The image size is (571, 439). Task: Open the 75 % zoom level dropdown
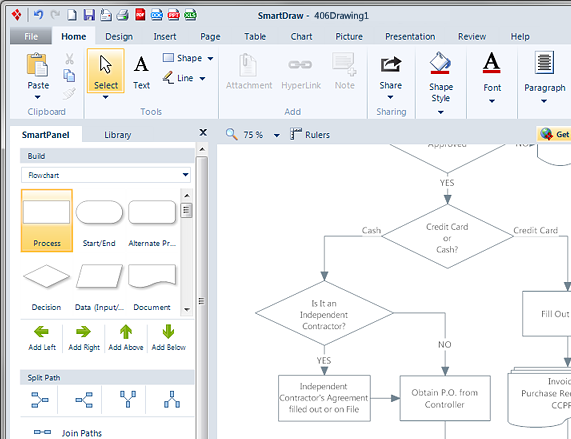[277, 135]
